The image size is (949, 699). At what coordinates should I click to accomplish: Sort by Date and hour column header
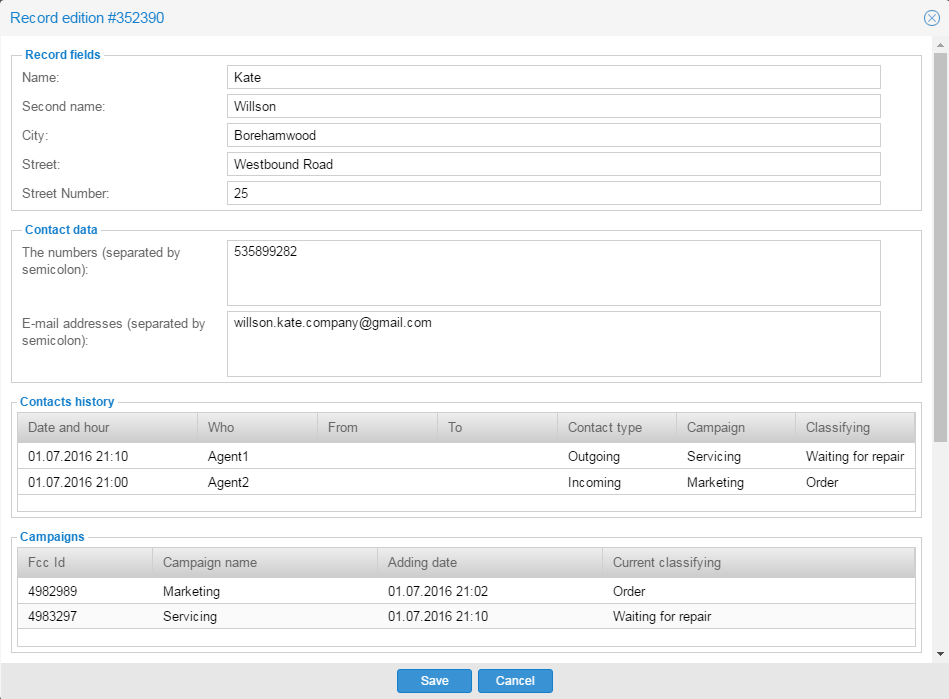(107, 427)
